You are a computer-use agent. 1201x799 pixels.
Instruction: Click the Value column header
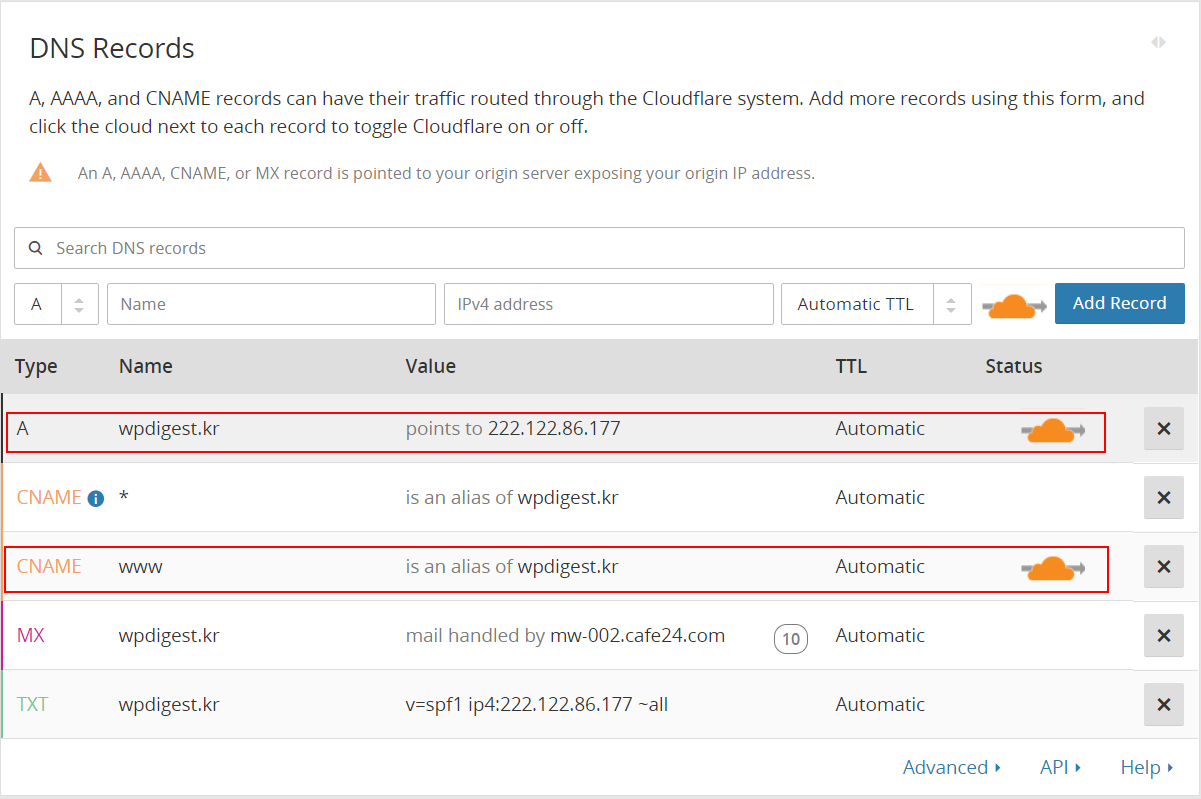pyautogui.click(x=430, y=366)
